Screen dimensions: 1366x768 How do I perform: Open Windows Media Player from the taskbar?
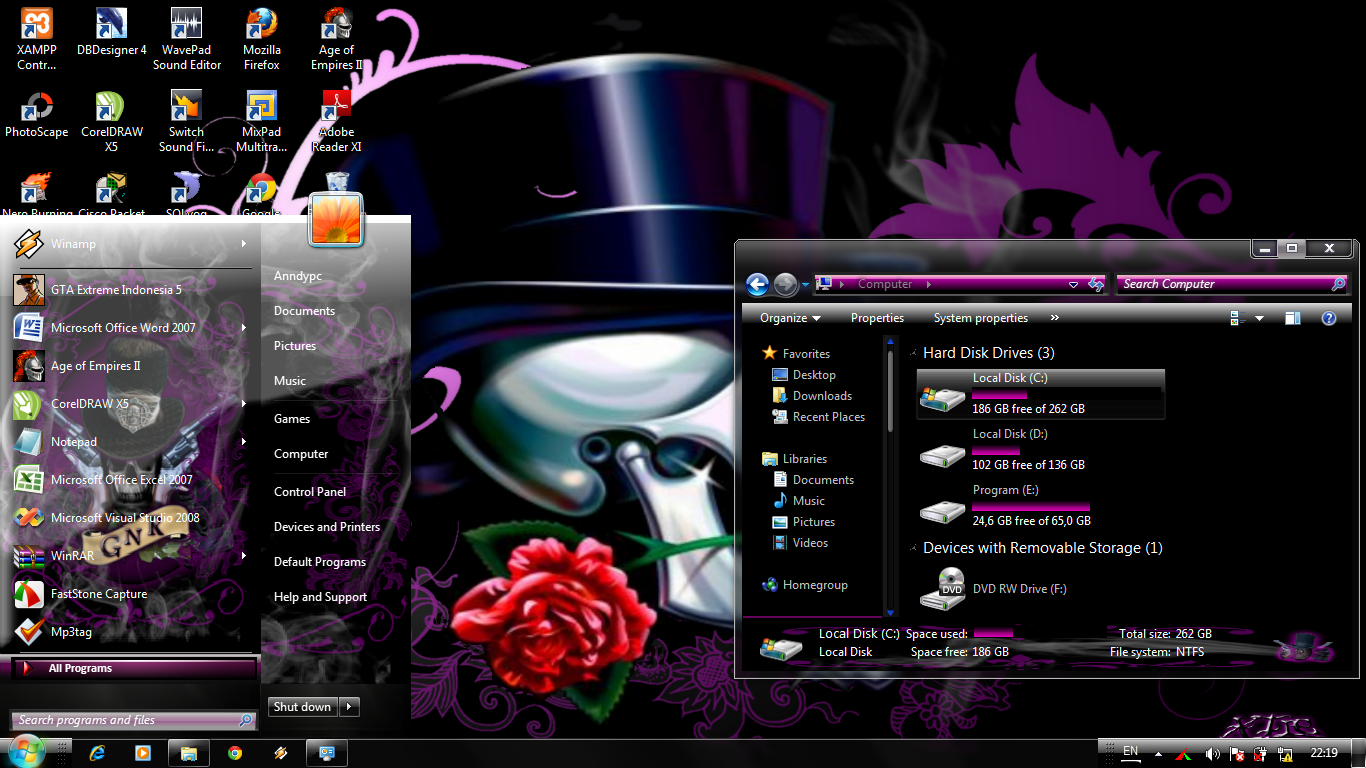pyautogui.click(x=142, y=753)
